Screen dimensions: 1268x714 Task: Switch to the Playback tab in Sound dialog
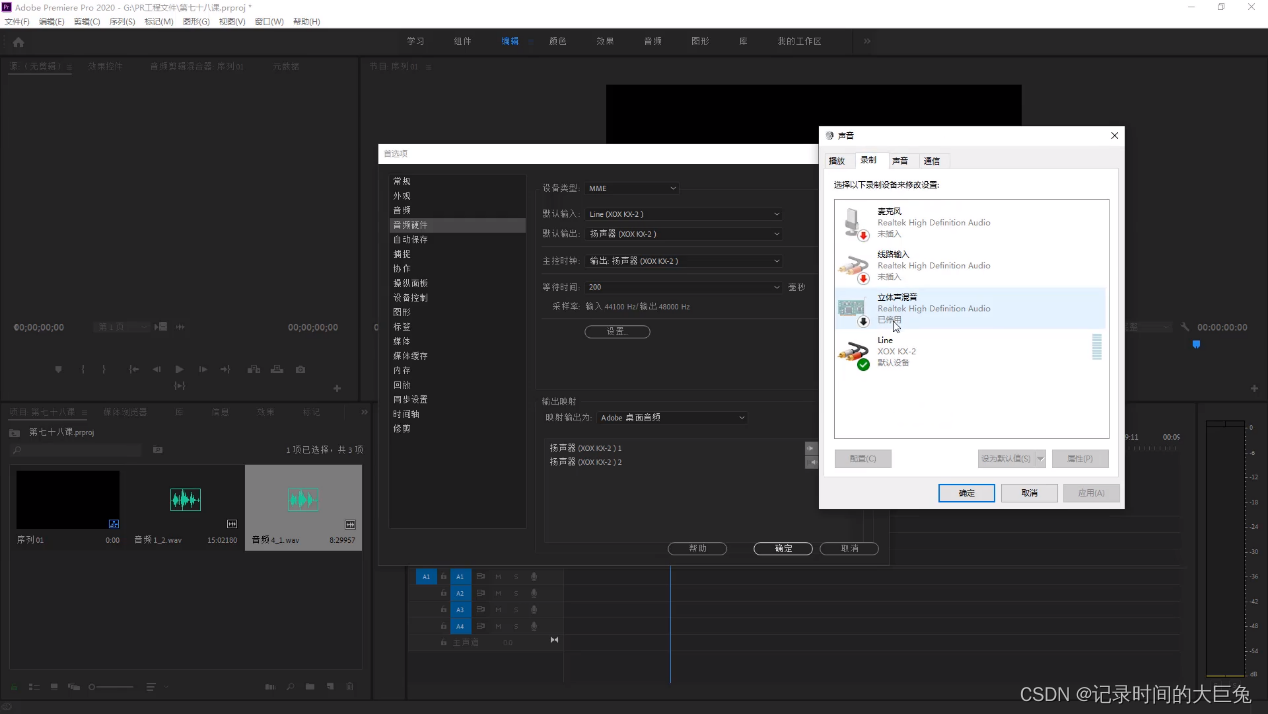click(x=837, y=161)
